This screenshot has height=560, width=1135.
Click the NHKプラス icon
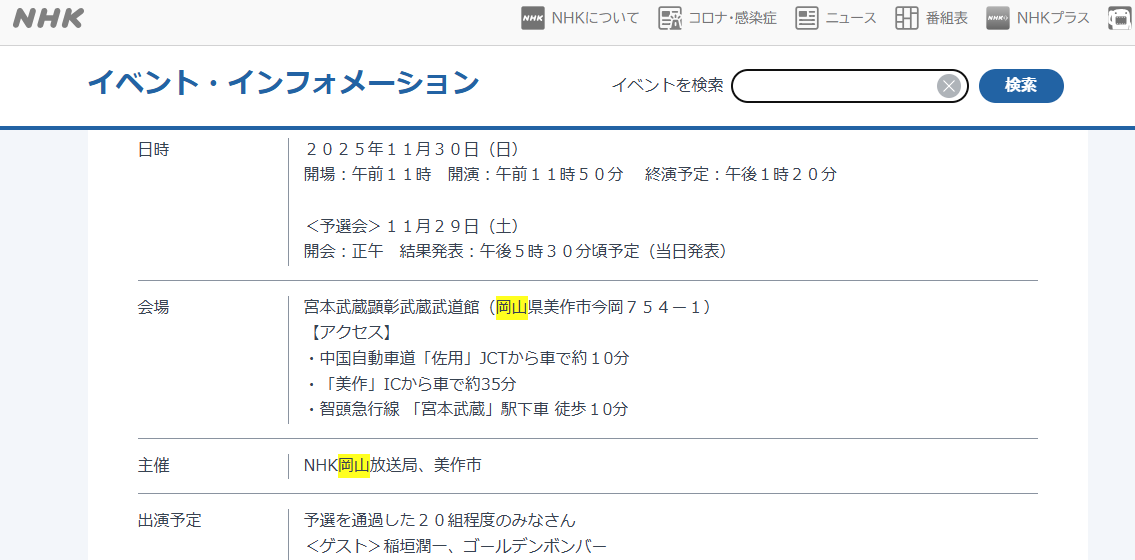tap(997, 18)
